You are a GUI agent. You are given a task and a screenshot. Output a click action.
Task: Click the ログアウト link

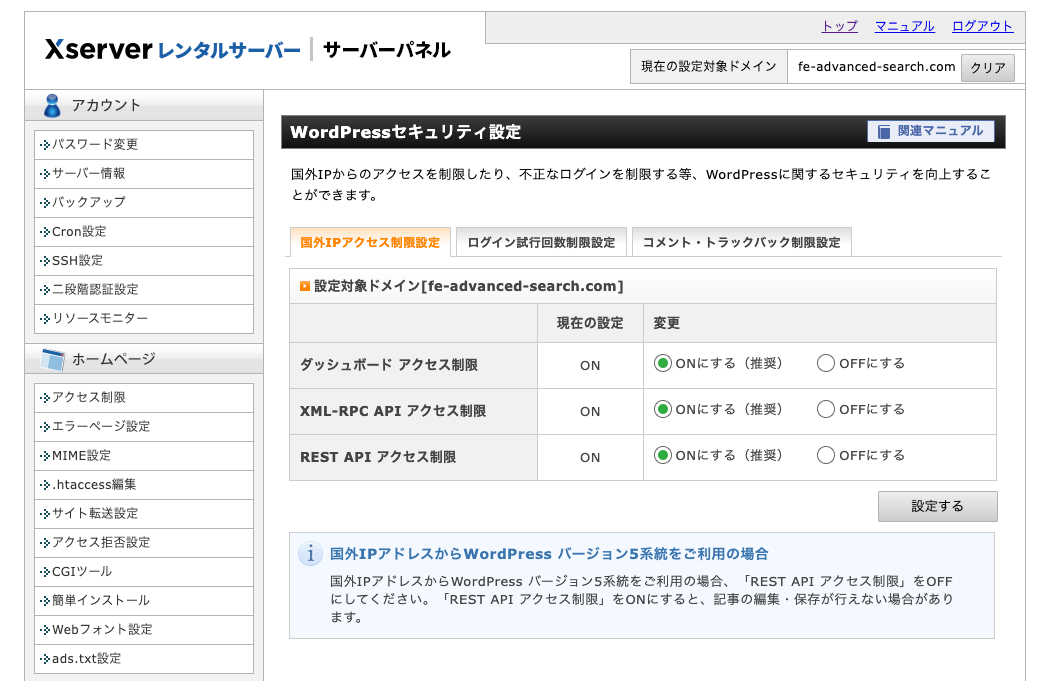point(982,26)
